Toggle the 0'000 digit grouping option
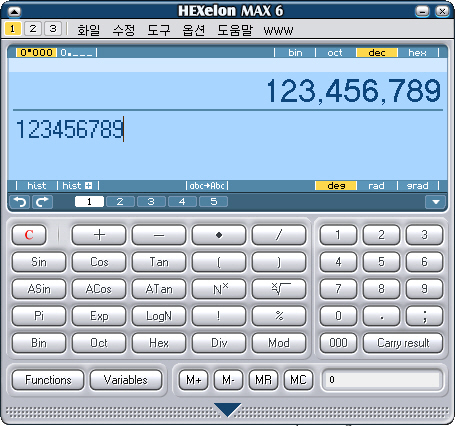The image size is (455, 426). [36, 53]
